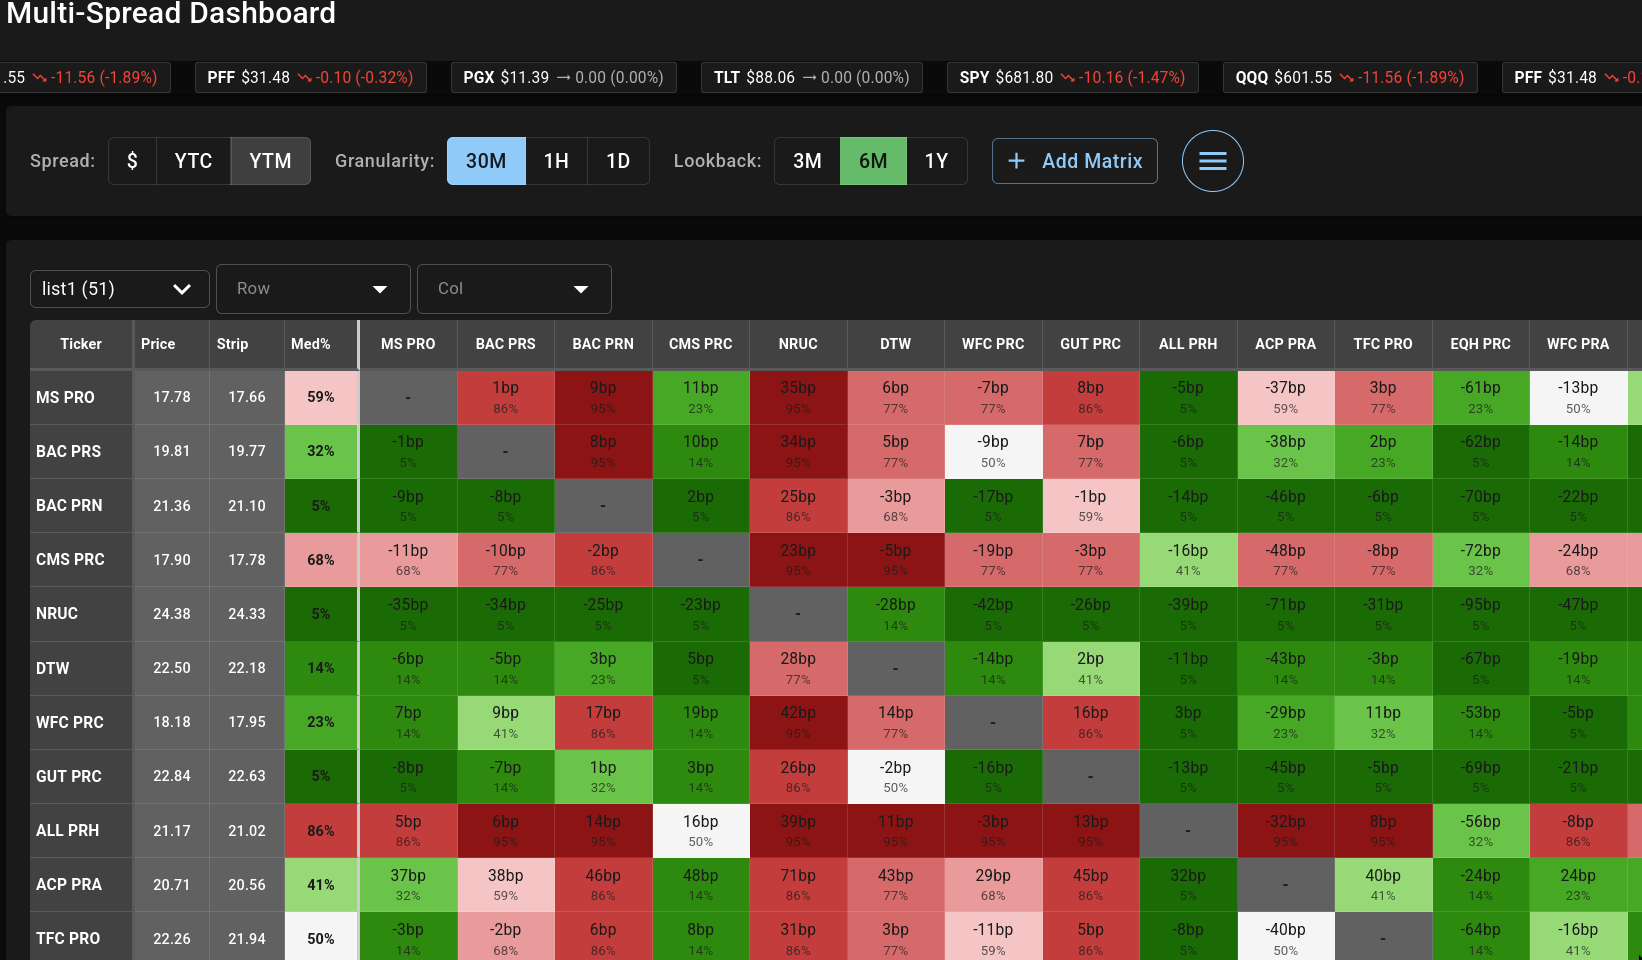Click the plus icon inside the Add Matrix button
The image size is (1642, 960).
click(1016, 161)
